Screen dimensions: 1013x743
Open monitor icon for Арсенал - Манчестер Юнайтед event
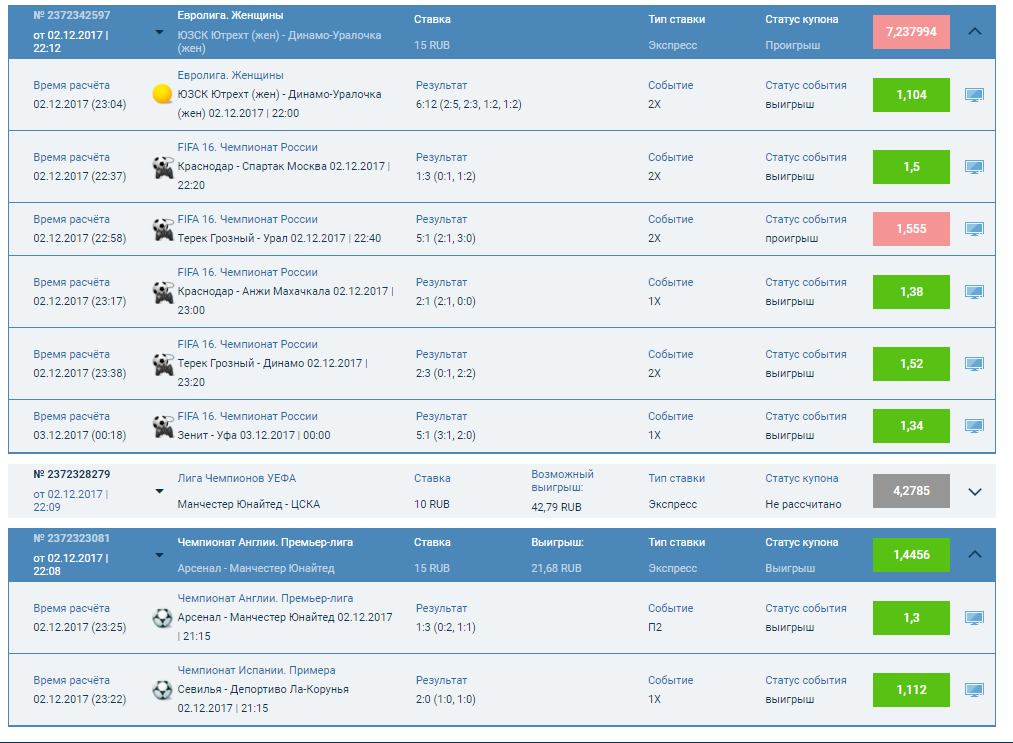click(x=973, y=618)
